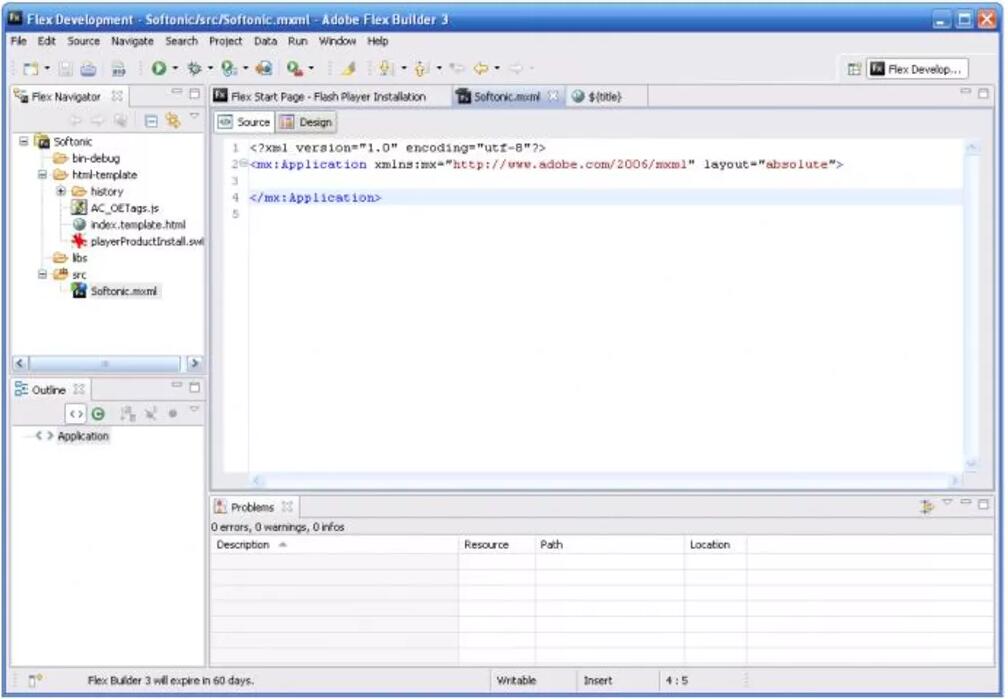Toggle Link with Editor in Flex Navigator

pyautogui.click(x=172, y=120)
